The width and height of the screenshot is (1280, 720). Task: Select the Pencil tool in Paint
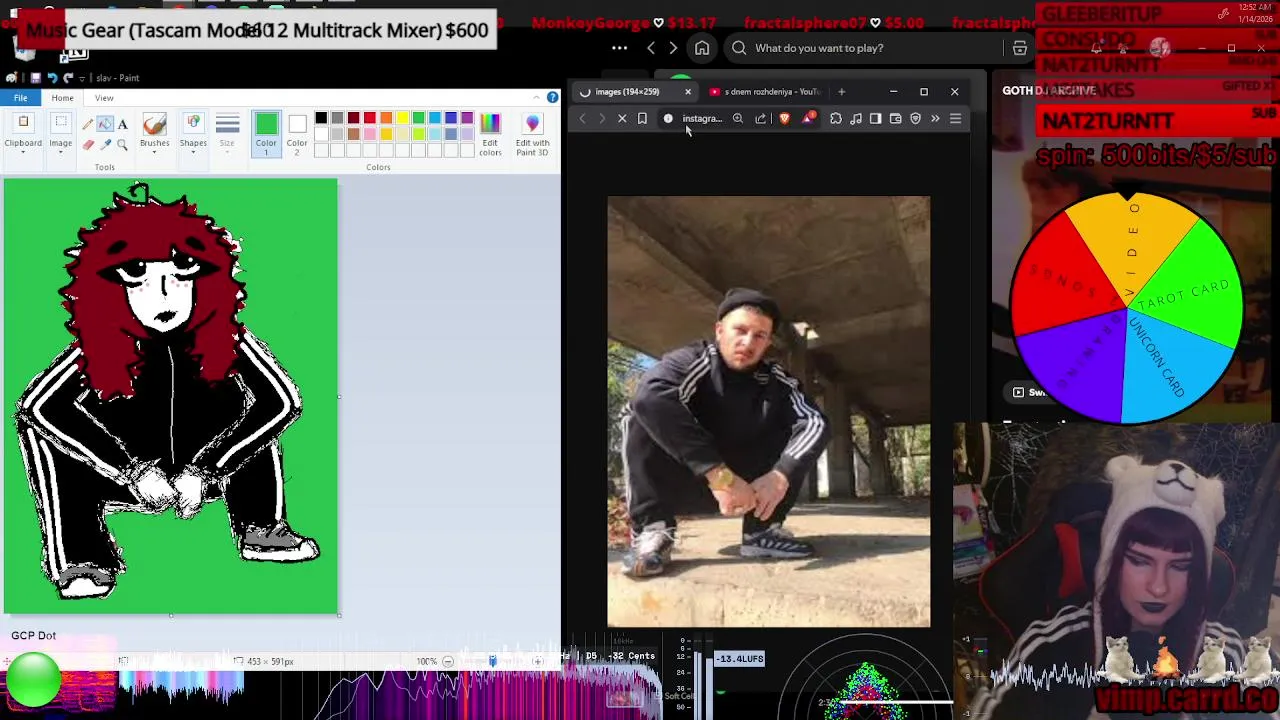coord(88,124)
